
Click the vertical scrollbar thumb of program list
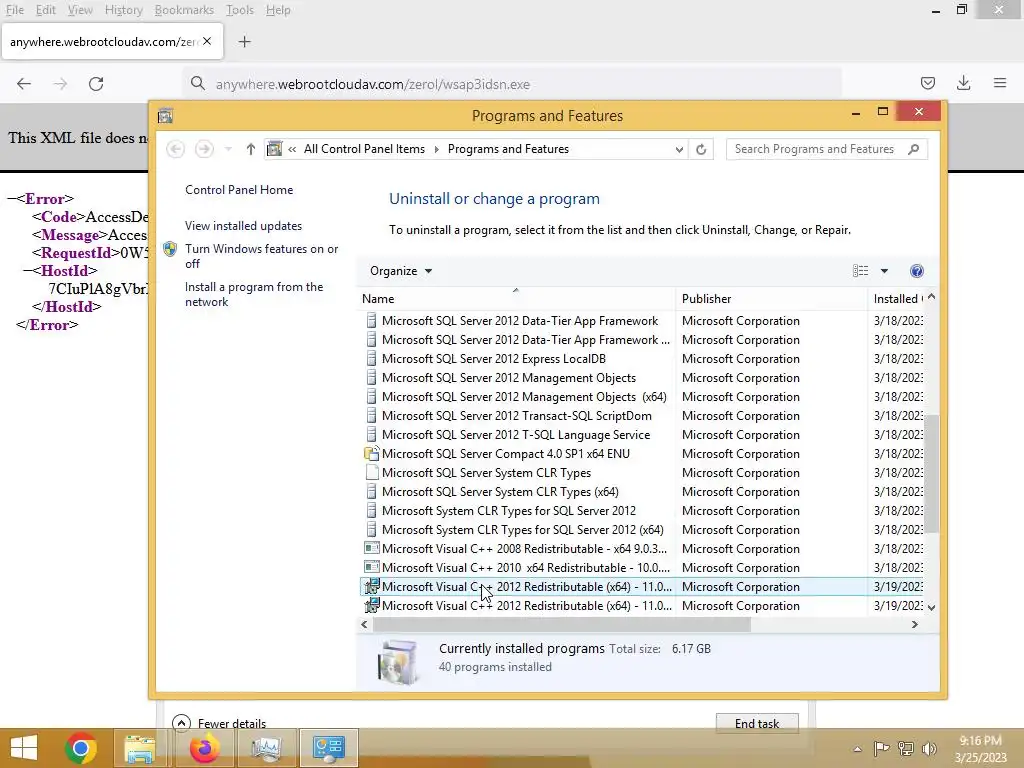coord(931,473)
